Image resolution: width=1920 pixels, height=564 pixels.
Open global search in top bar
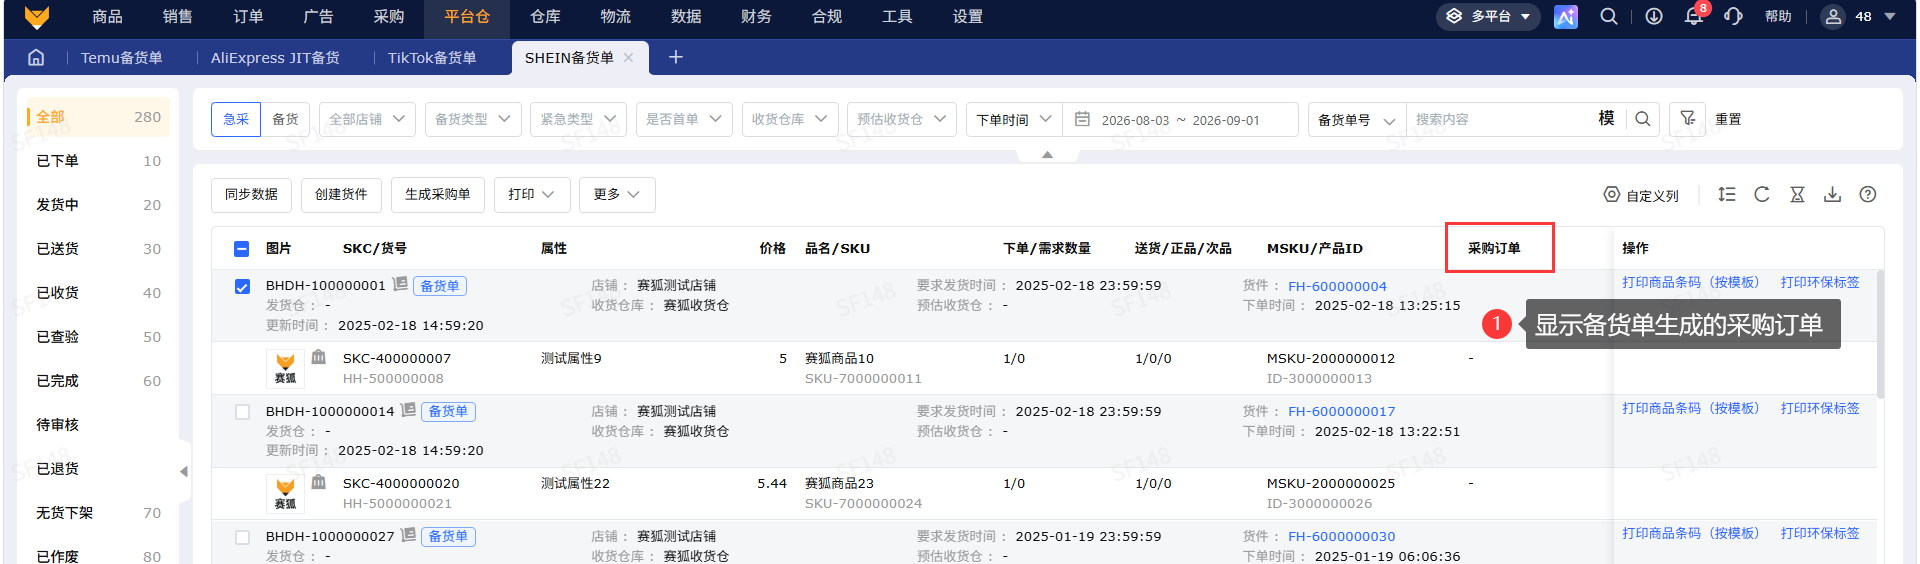pyautogui.click(x=1608, y=17)
